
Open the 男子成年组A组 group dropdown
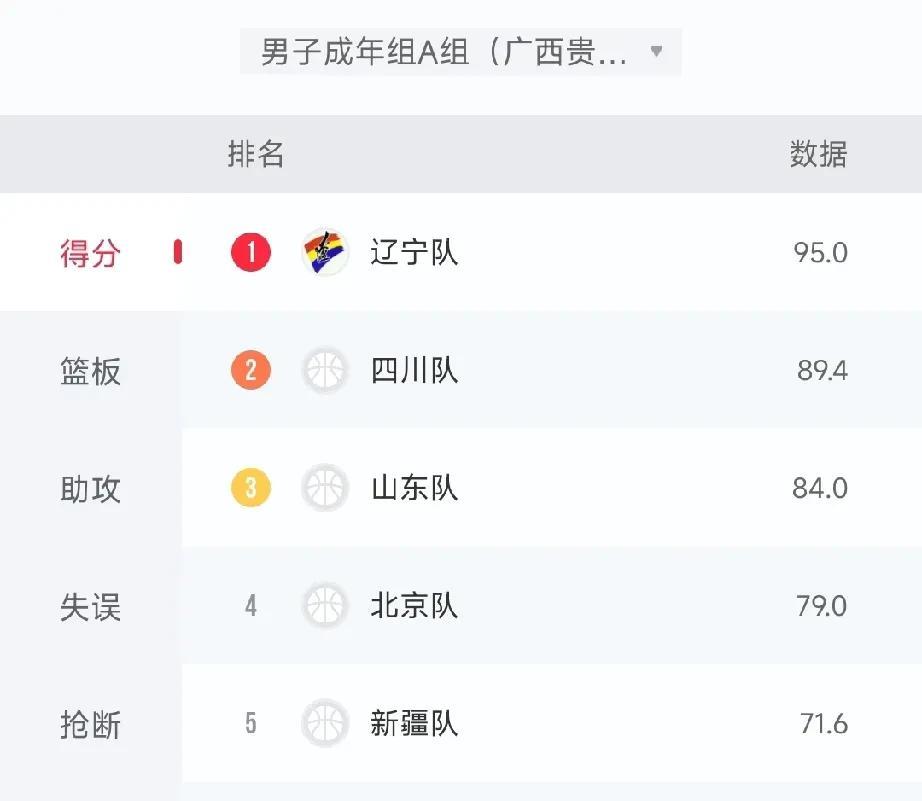460,52
